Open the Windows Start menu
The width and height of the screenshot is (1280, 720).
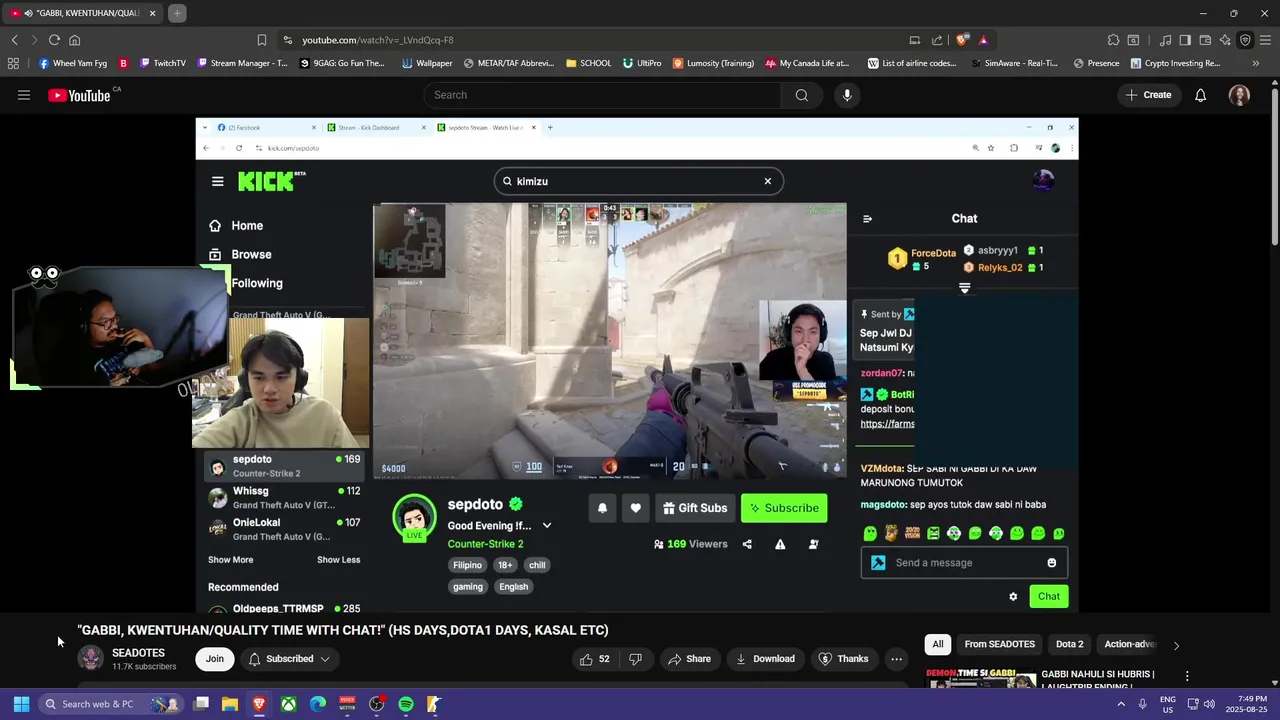click(x=21, y=704)
